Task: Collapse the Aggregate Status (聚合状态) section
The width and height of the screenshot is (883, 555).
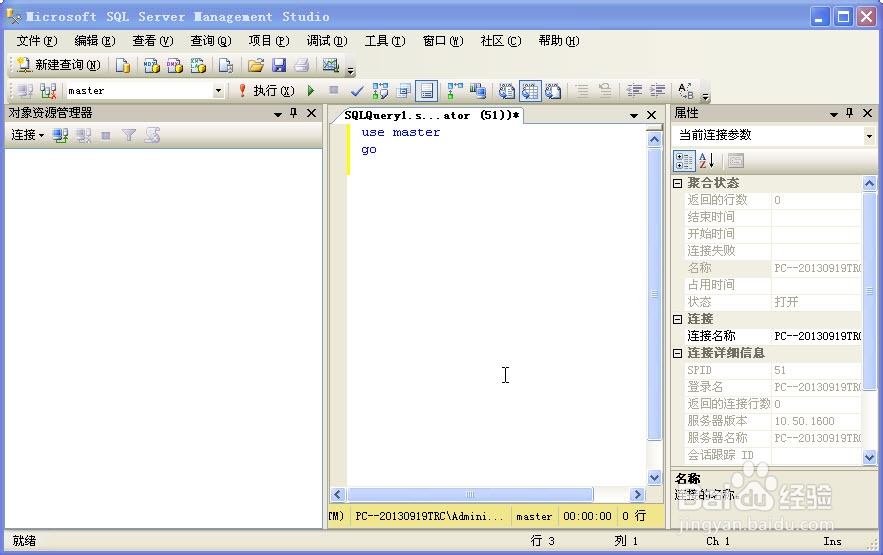Action: point(677,183)
